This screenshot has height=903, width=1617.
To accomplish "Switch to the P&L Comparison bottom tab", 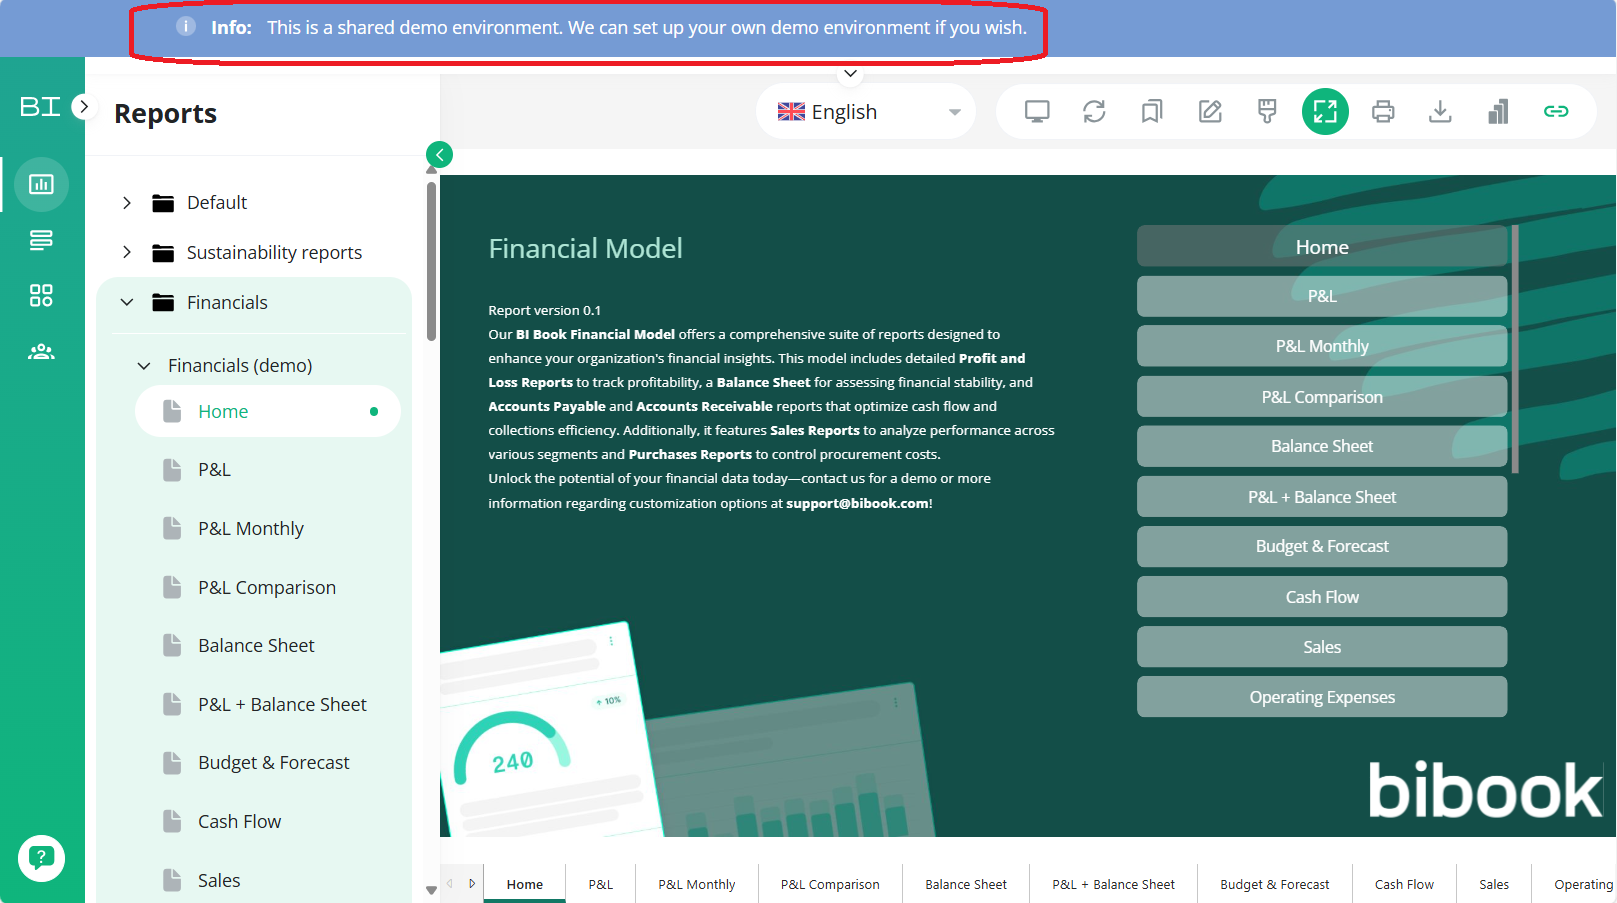I will [x=830, y=884].
